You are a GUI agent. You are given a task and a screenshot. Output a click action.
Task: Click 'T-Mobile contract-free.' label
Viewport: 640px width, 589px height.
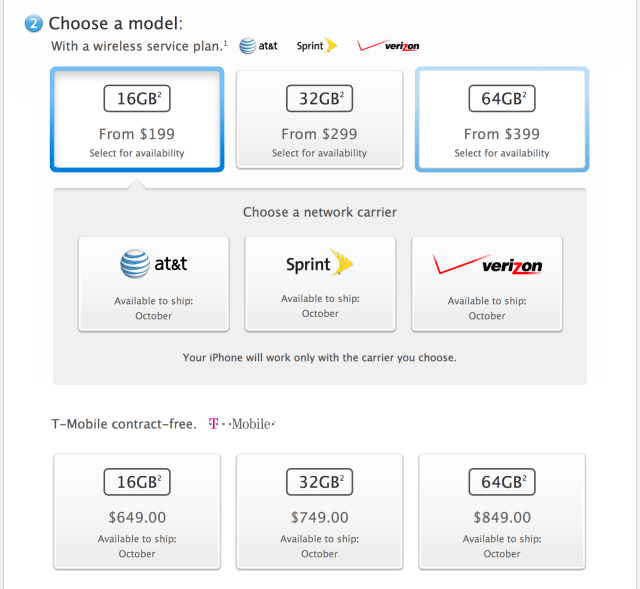pyautogui.click(x=123, y=424)
